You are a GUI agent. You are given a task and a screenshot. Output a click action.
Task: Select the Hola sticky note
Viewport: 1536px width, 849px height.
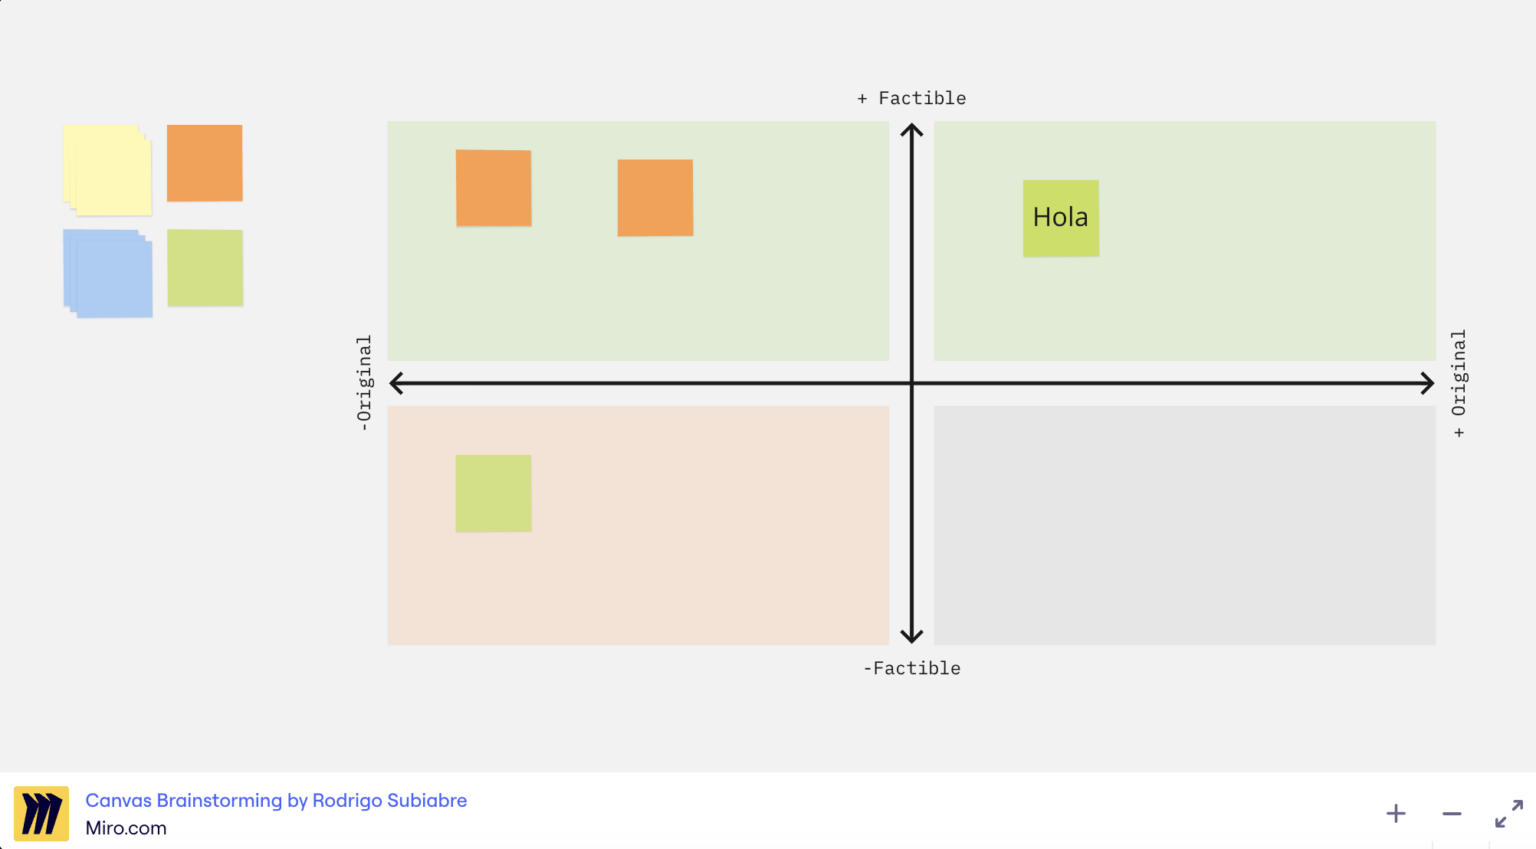click(x=1060, y=217)
